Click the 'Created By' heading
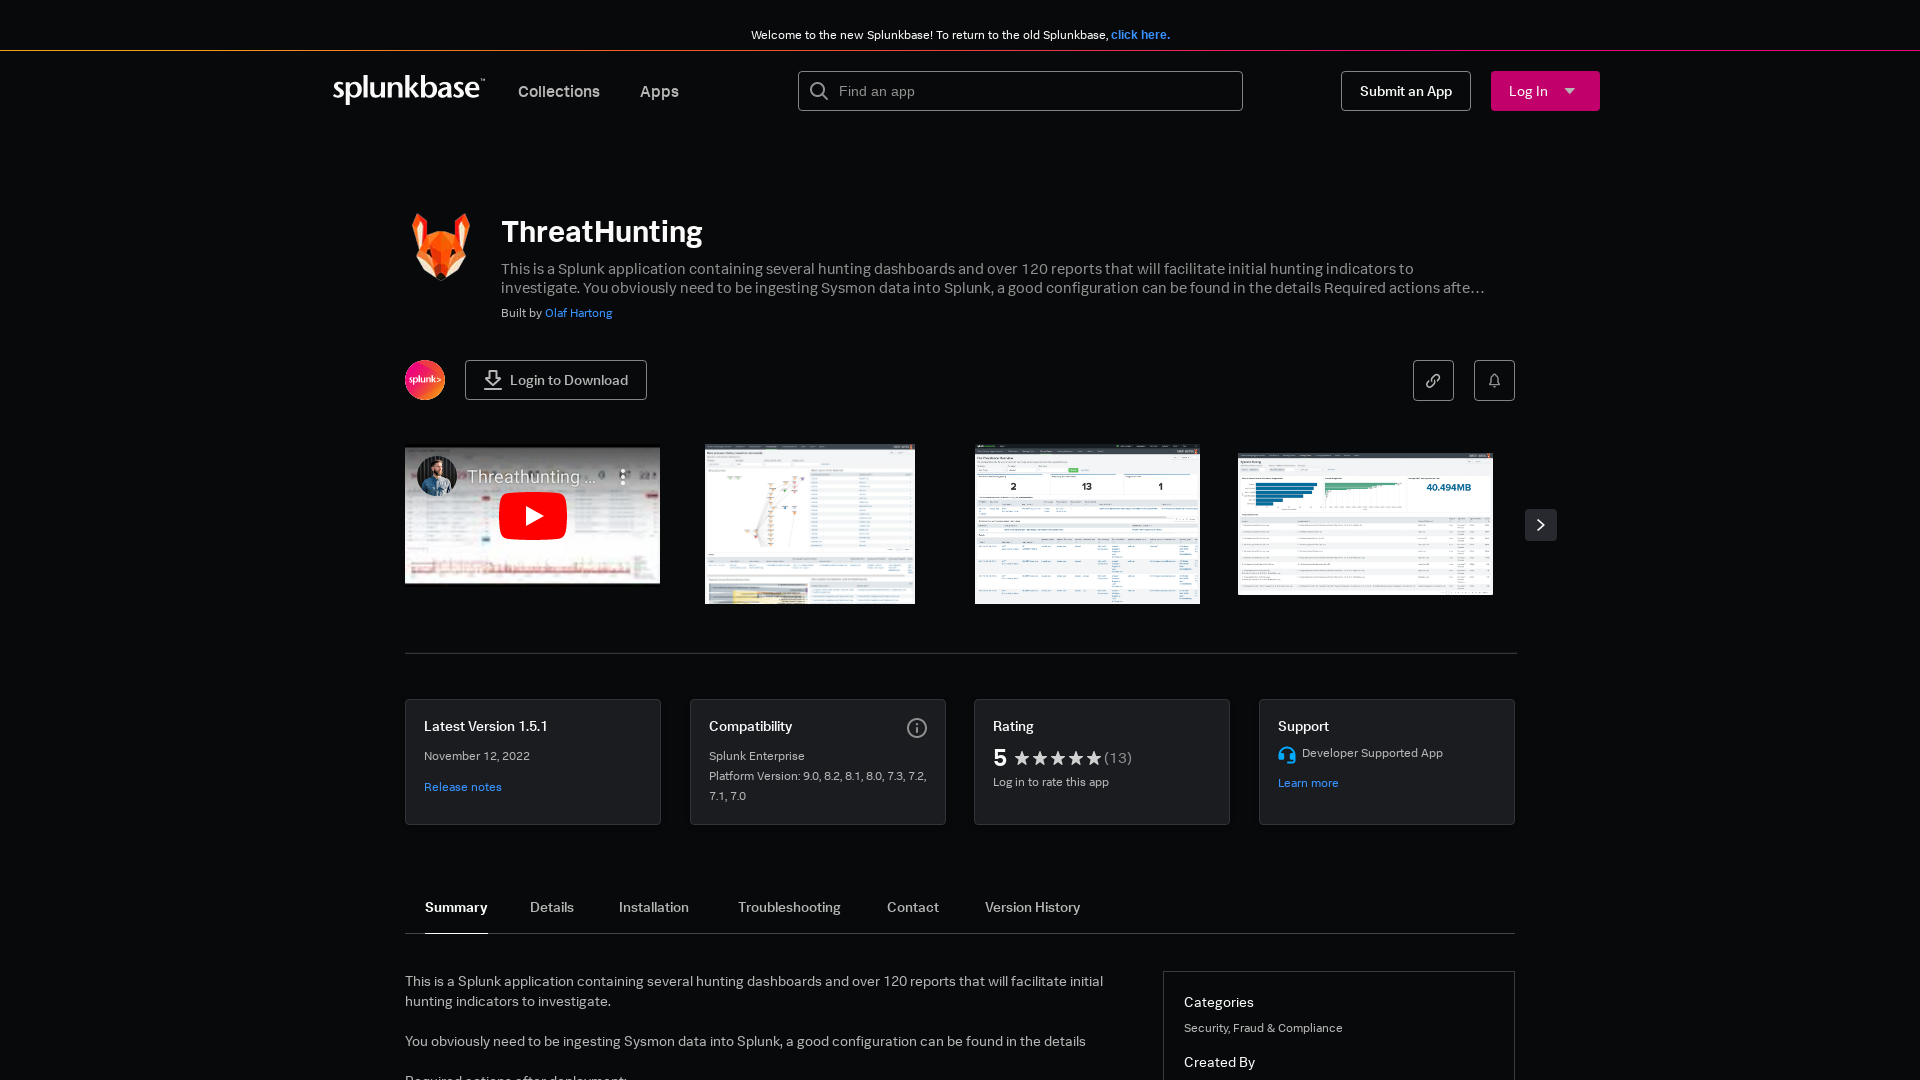1920x1080 pixels. (x=1219, y=1062)
